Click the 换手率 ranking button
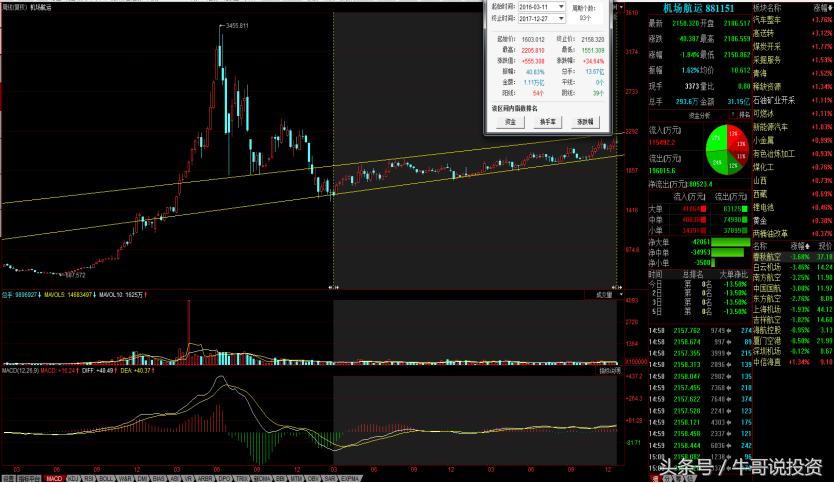This screenshot has width=834, height=483. click(x=547, y=122)
